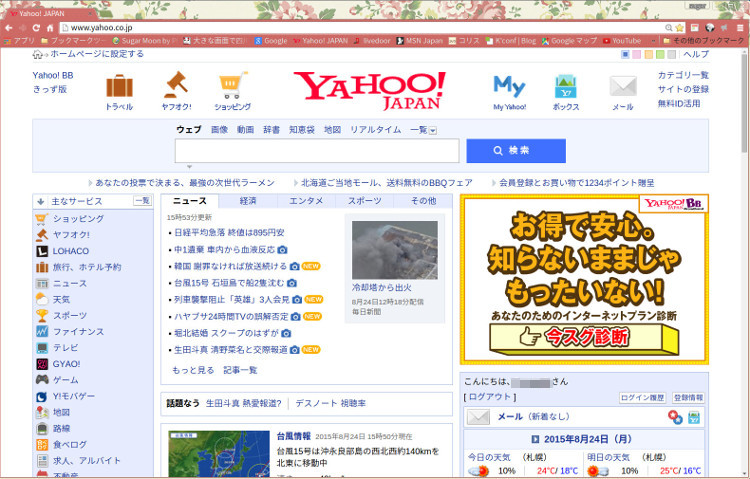Click the typhoon map thumbnail
Screen dimensions: 750x479
pos(219,454)
